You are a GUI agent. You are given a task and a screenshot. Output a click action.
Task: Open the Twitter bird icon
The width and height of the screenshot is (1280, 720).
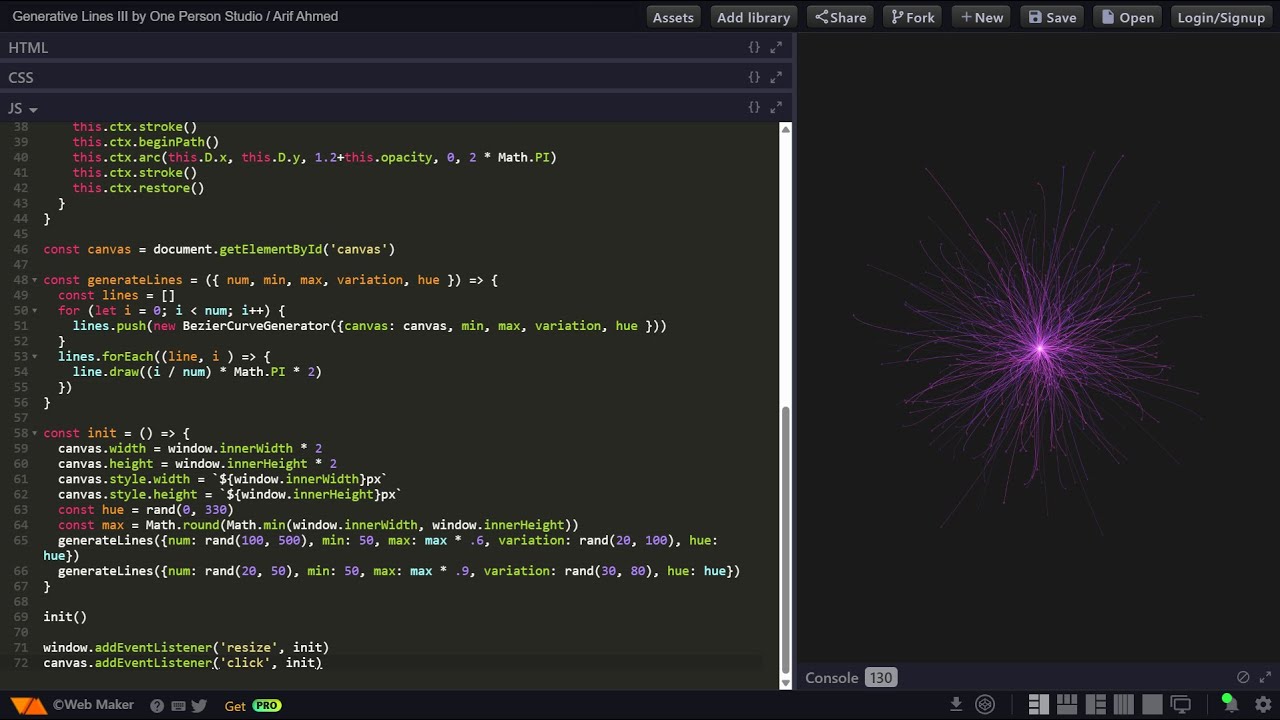tap(199, 706)
